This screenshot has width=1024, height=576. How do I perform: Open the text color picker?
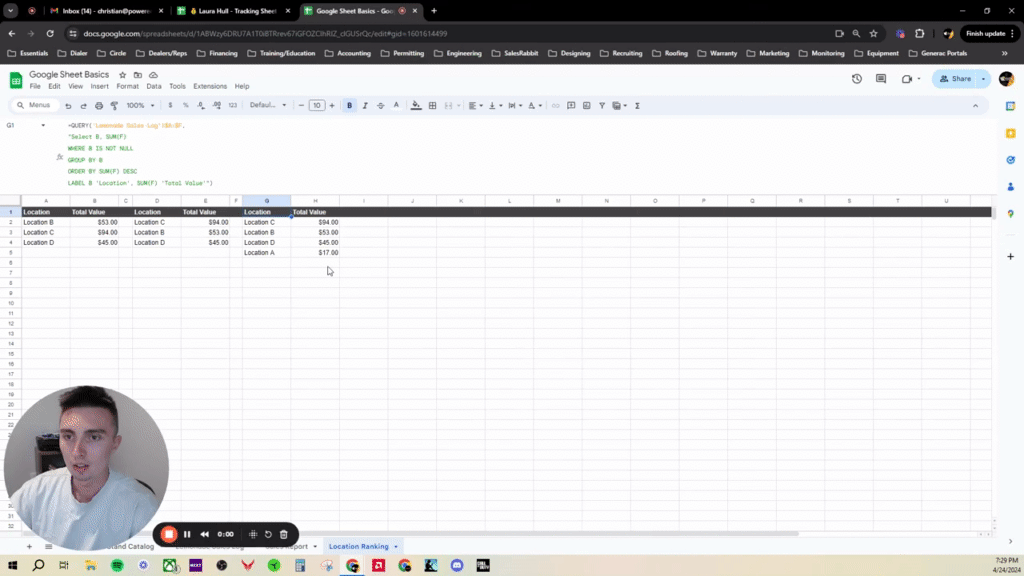point(396,105)
